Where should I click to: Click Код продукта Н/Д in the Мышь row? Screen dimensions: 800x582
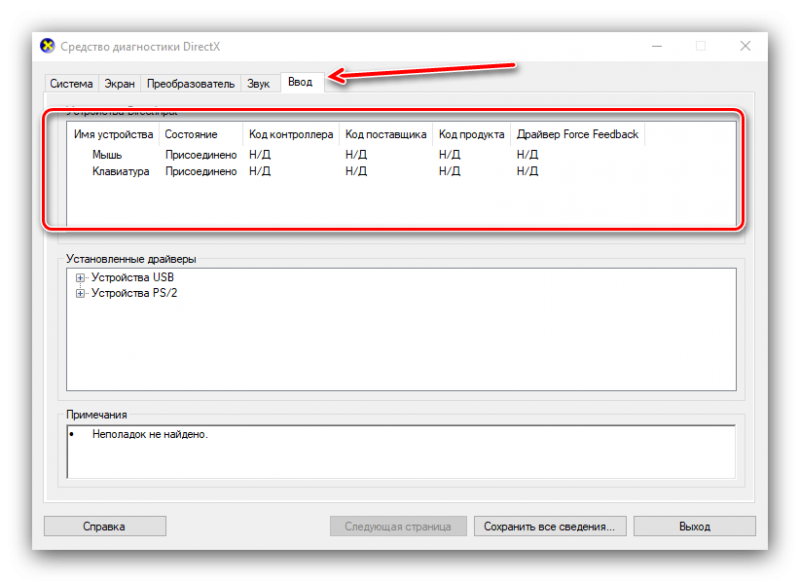(449, 155)
